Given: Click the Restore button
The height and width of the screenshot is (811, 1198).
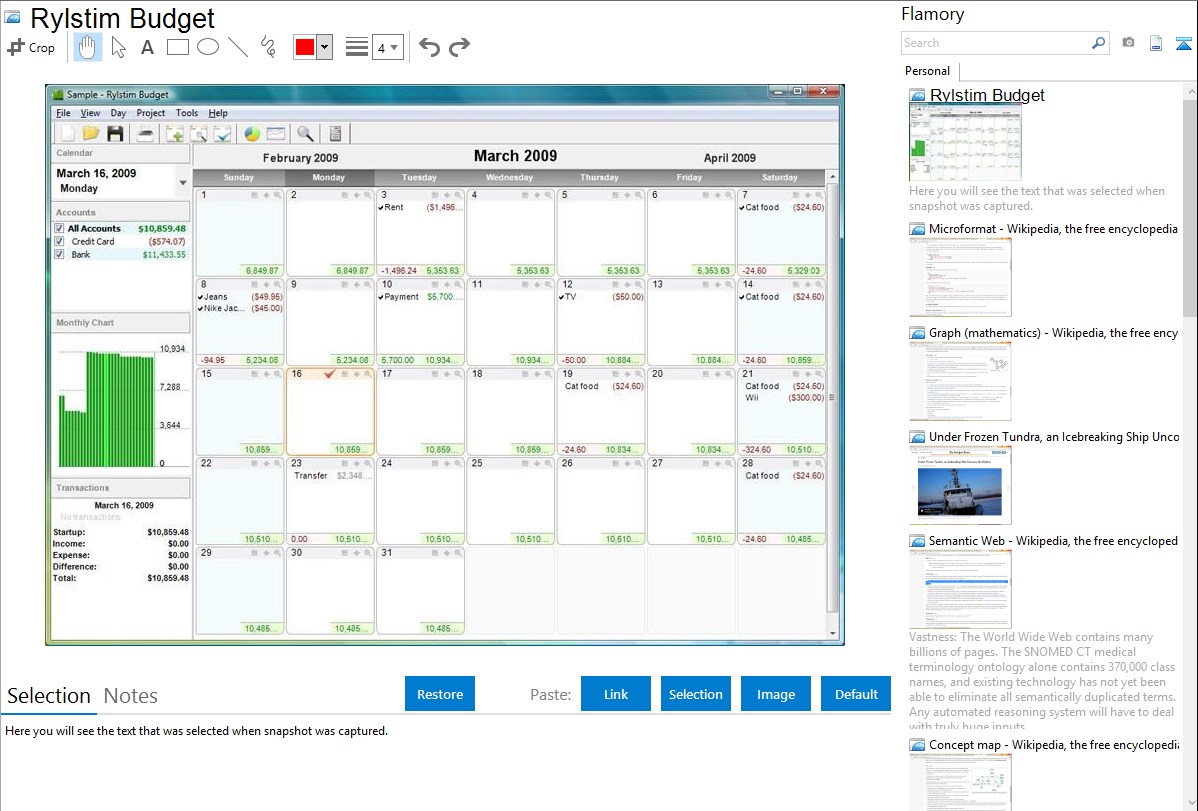Looking at the screenshot, I should pos(440,694).
